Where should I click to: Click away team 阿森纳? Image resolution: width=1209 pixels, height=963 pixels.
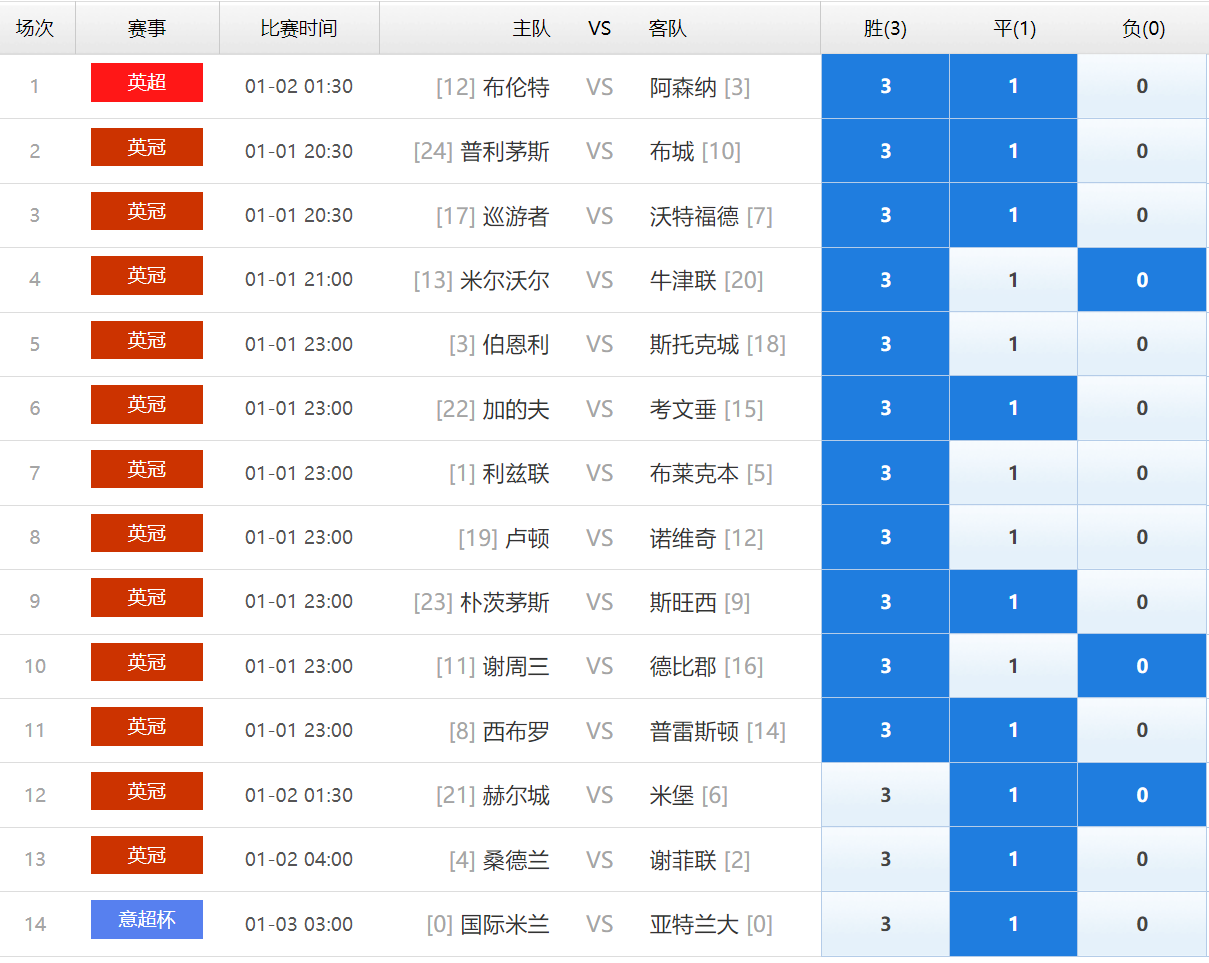[x=684, y=87]
